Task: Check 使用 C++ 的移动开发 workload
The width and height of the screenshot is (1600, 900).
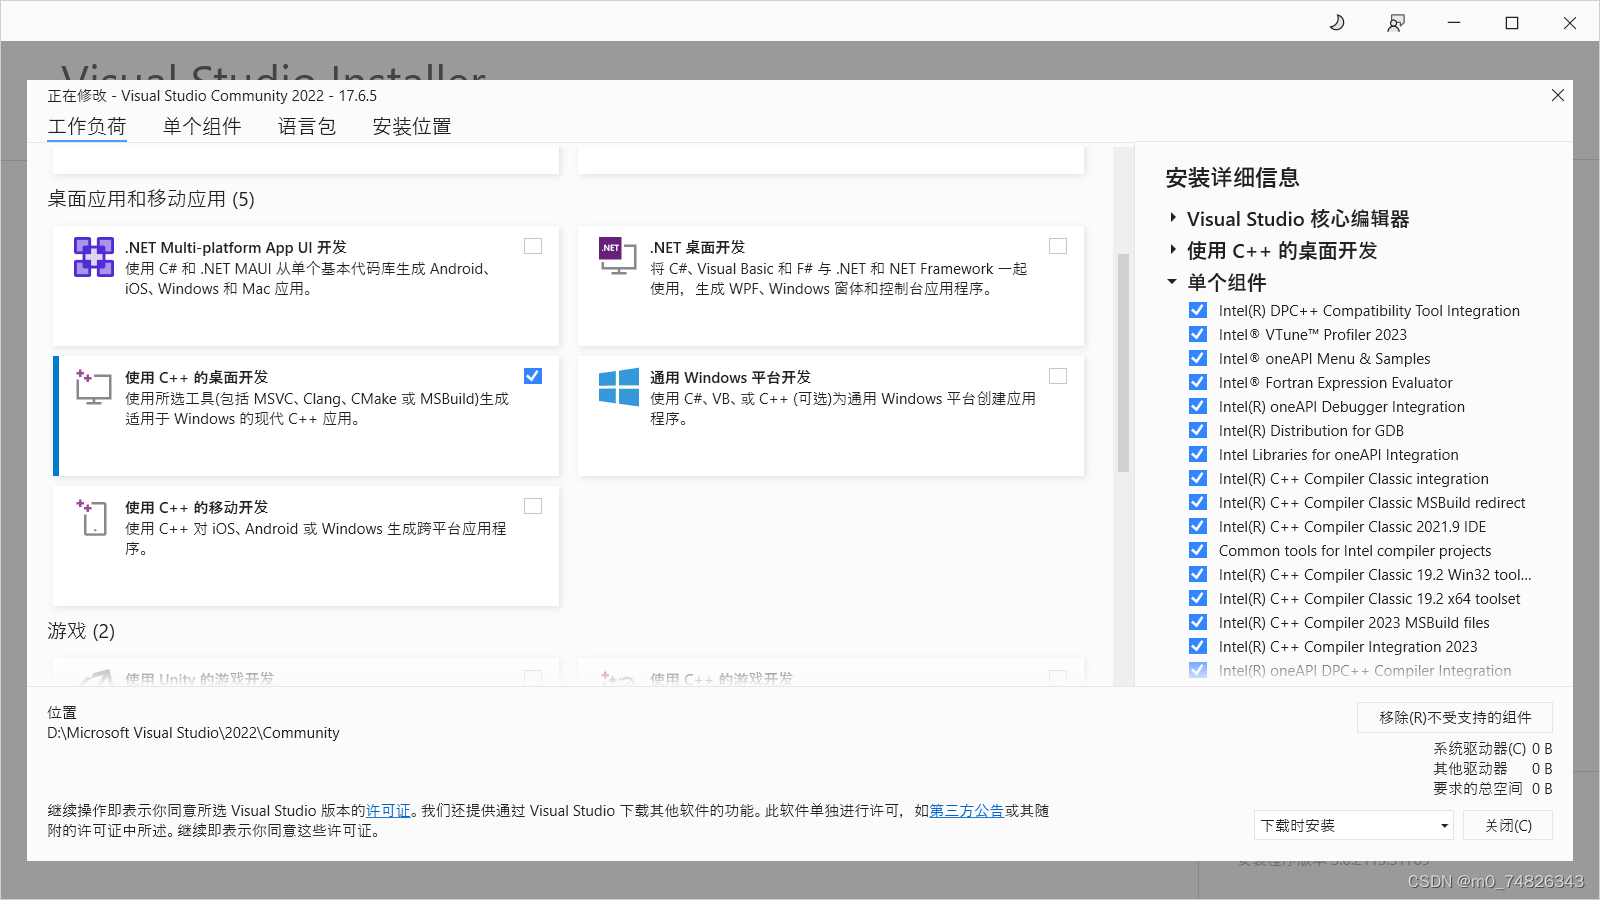Action: point(533,506)
